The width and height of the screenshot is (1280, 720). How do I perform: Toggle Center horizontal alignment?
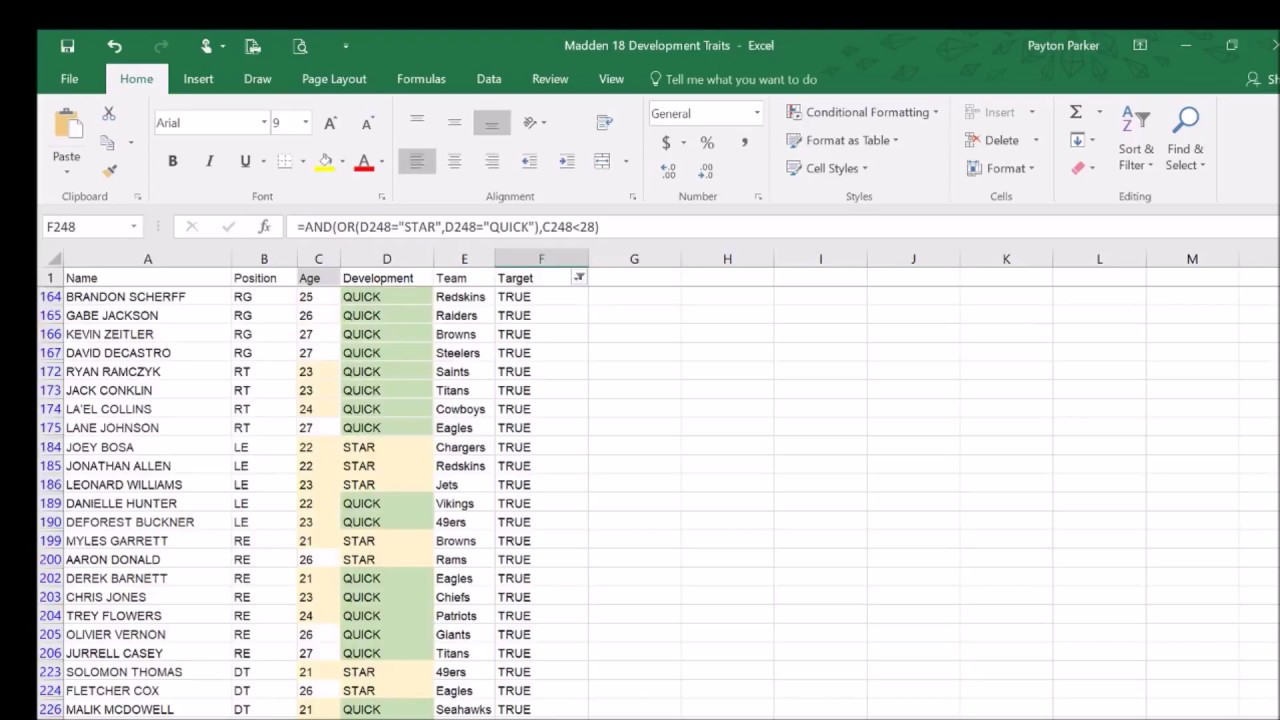click(x=454, y=161)
